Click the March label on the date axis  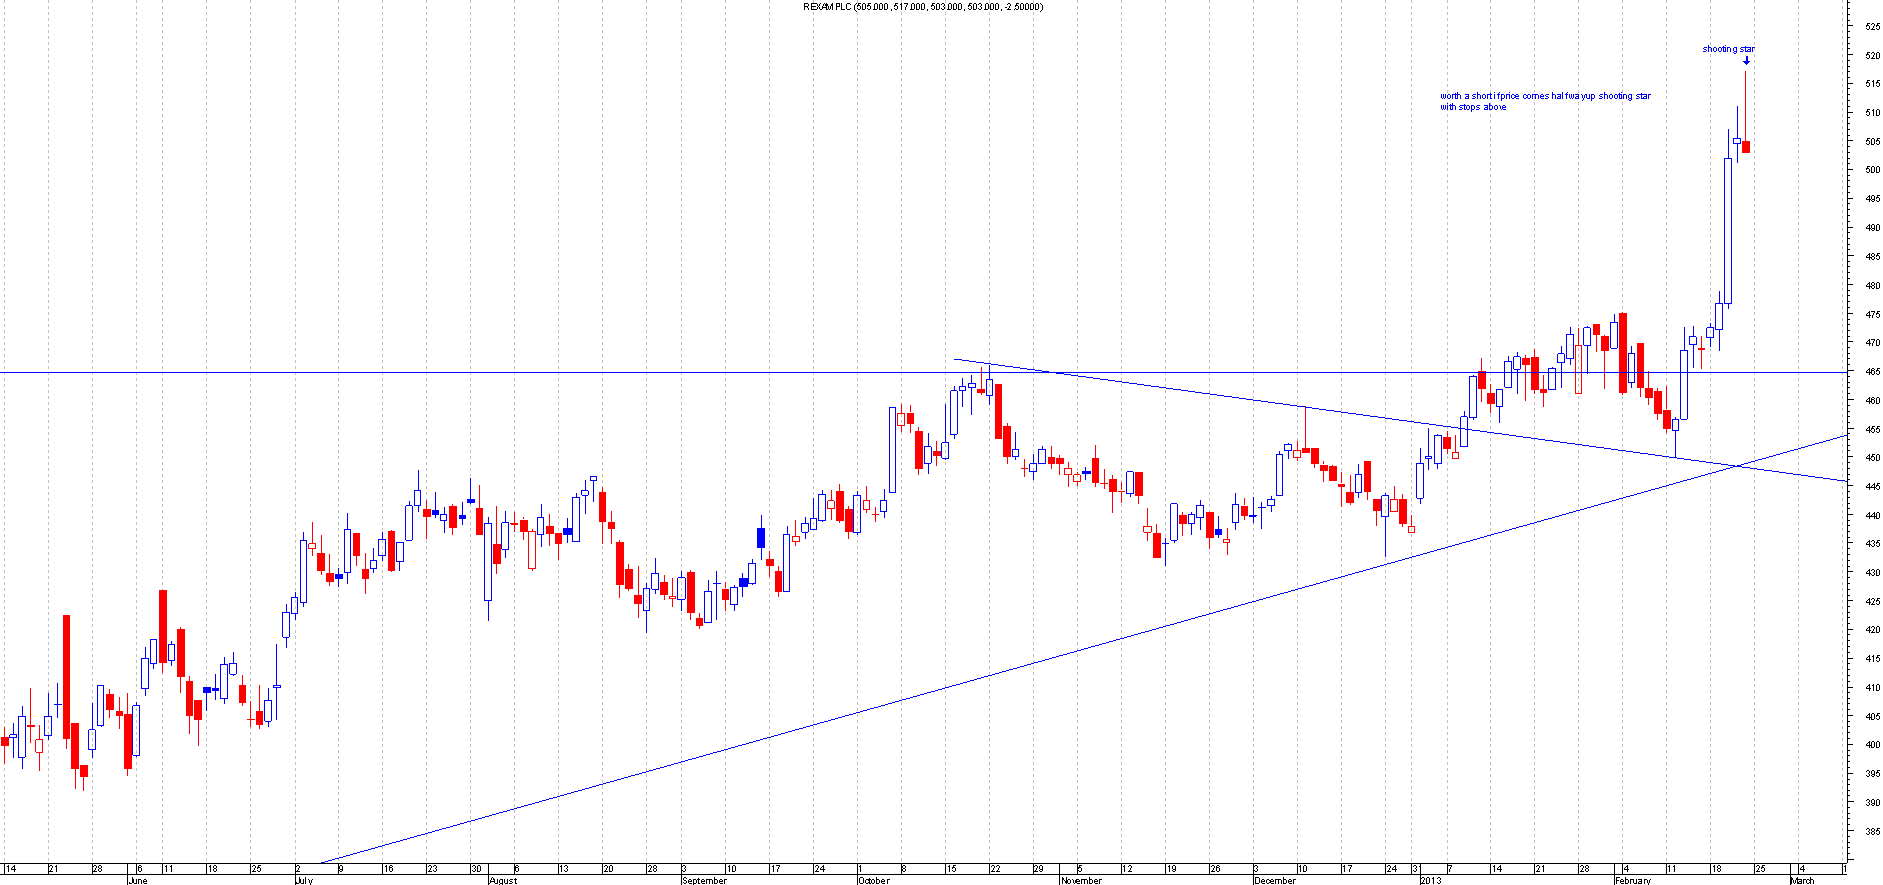point(1802,881)
